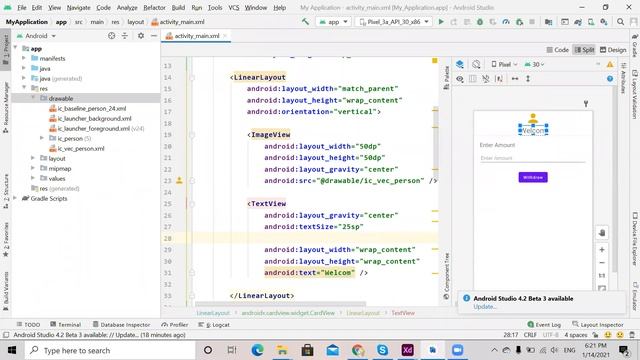Viewport: 640px width, 360px height.
Task: Click the Make Project hammer icon
Action: tap(305, 22)
